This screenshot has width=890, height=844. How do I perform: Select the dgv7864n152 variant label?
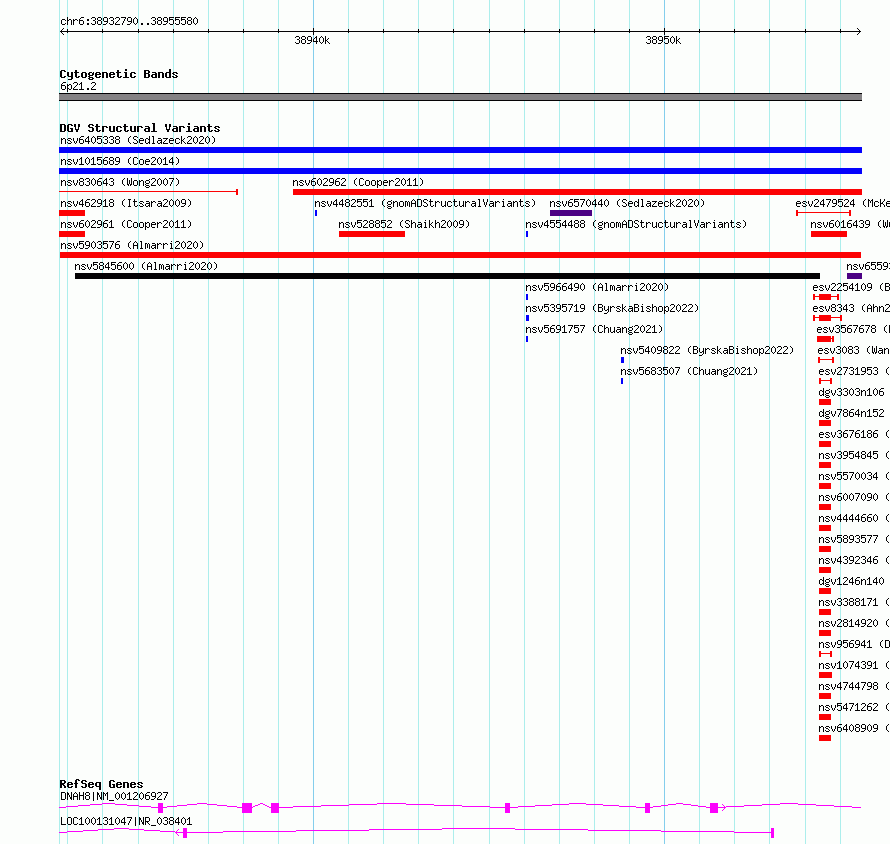(x=851, y=413)
